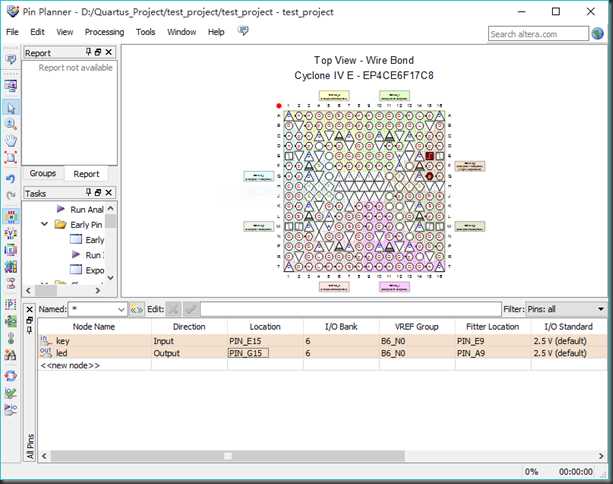Click the Edit cancel X button

point(174,309)
